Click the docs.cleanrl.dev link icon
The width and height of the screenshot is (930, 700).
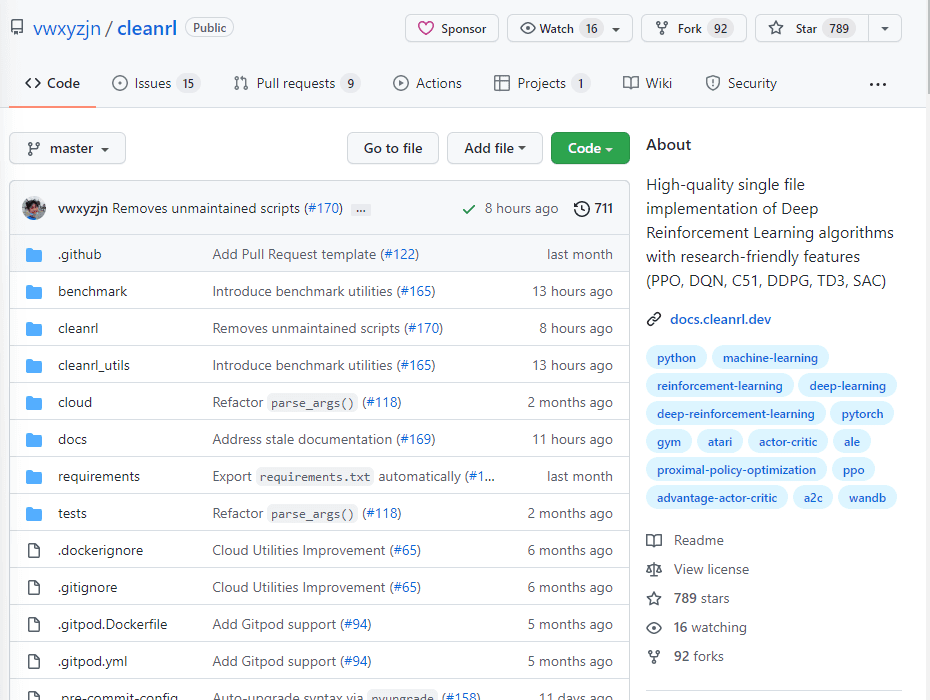(654, 319)
